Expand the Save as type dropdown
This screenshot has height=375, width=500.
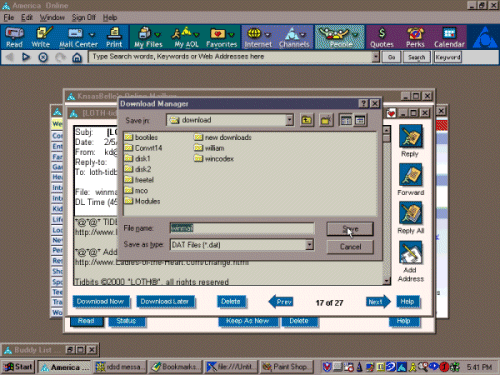click(x=310, y=245)
